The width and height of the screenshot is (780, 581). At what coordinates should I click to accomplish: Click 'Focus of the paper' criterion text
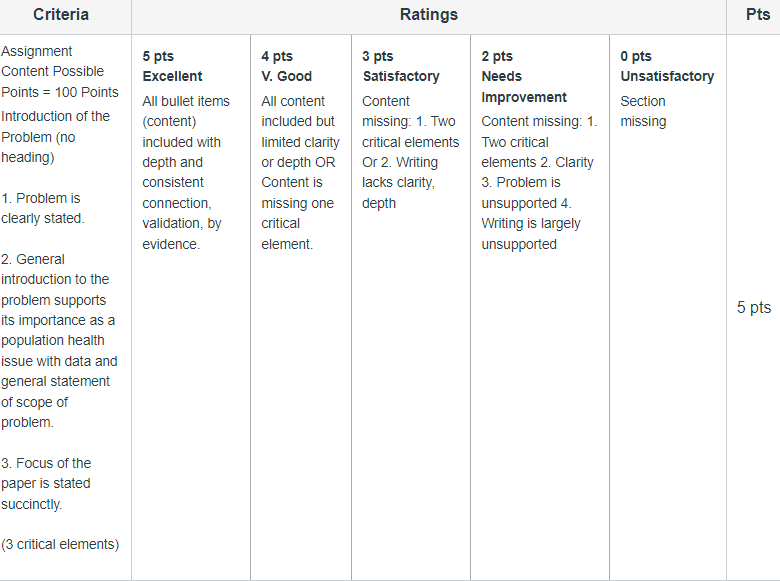[46, 484]
